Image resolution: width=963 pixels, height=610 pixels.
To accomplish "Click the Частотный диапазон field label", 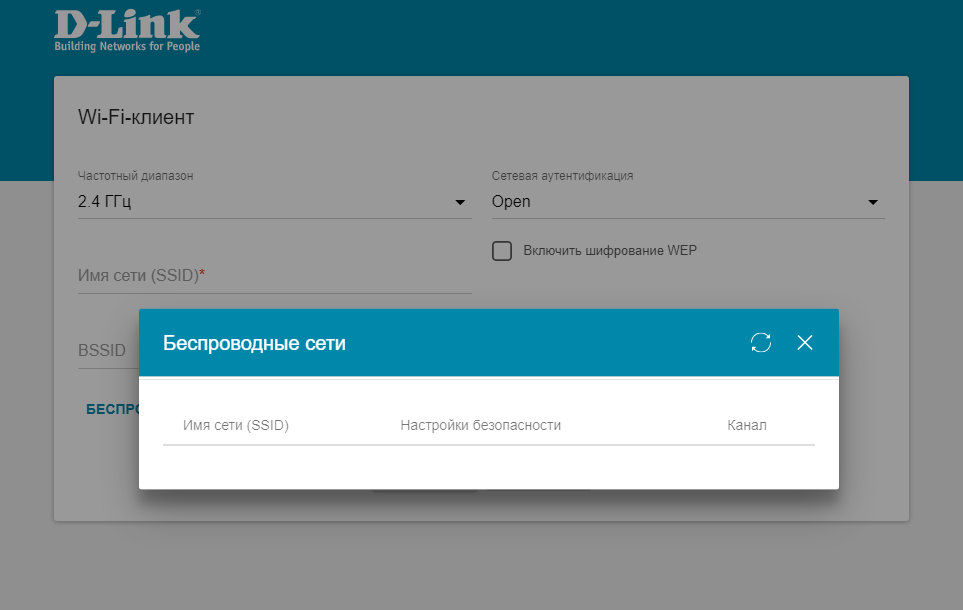I will click(x=135, y=176).
